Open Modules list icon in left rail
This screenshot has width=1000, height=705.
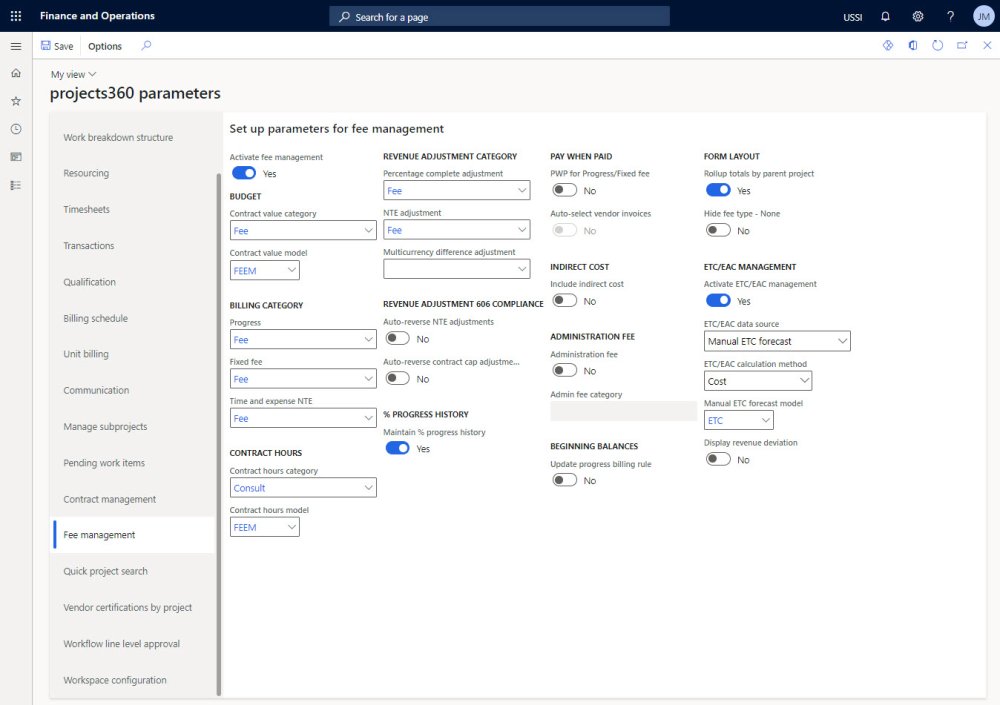pos(16,185)
